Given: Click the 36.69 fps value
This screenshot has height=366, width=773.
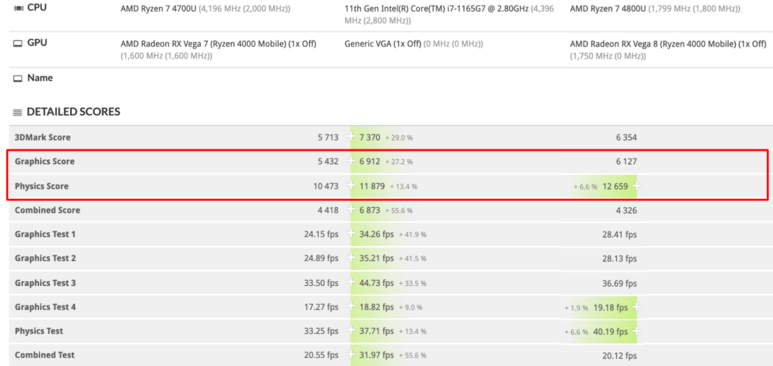Looking at the screenshot, I should 619,283.
